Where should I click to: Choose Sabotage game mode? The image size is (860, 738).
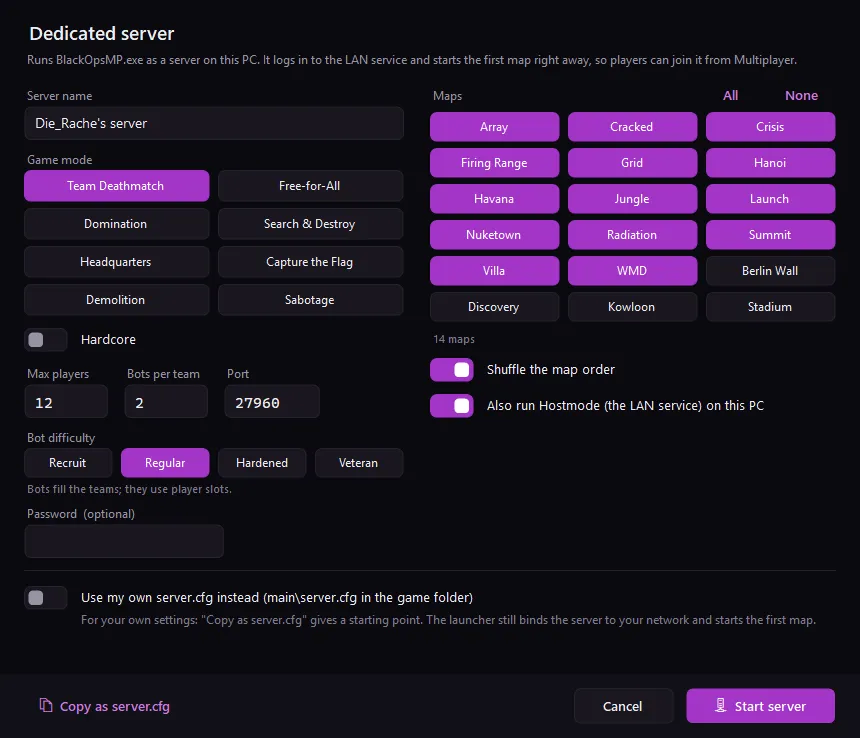pos(310,300)
